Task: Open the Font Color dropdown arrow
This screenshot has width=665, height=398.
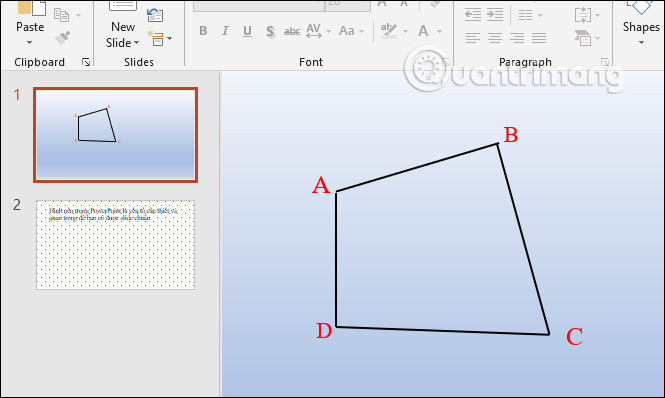Action: click(439, 31)
